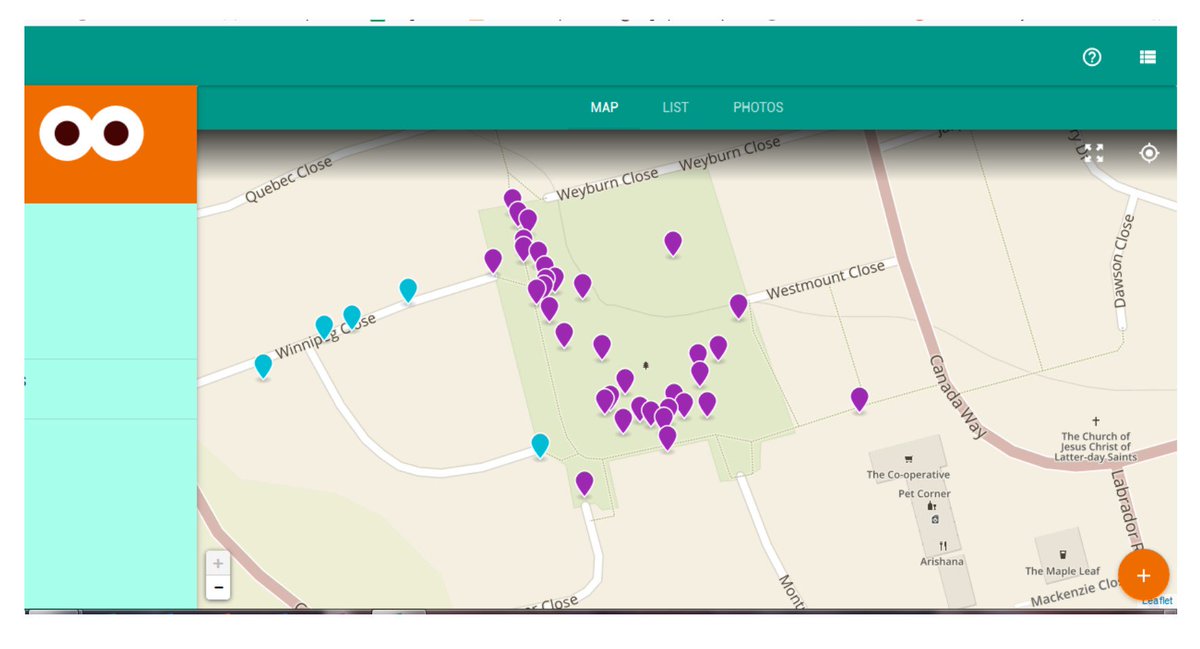1200x649 pixels.
Task: Select blue marker at path junction south
Action: click(540, 445)
